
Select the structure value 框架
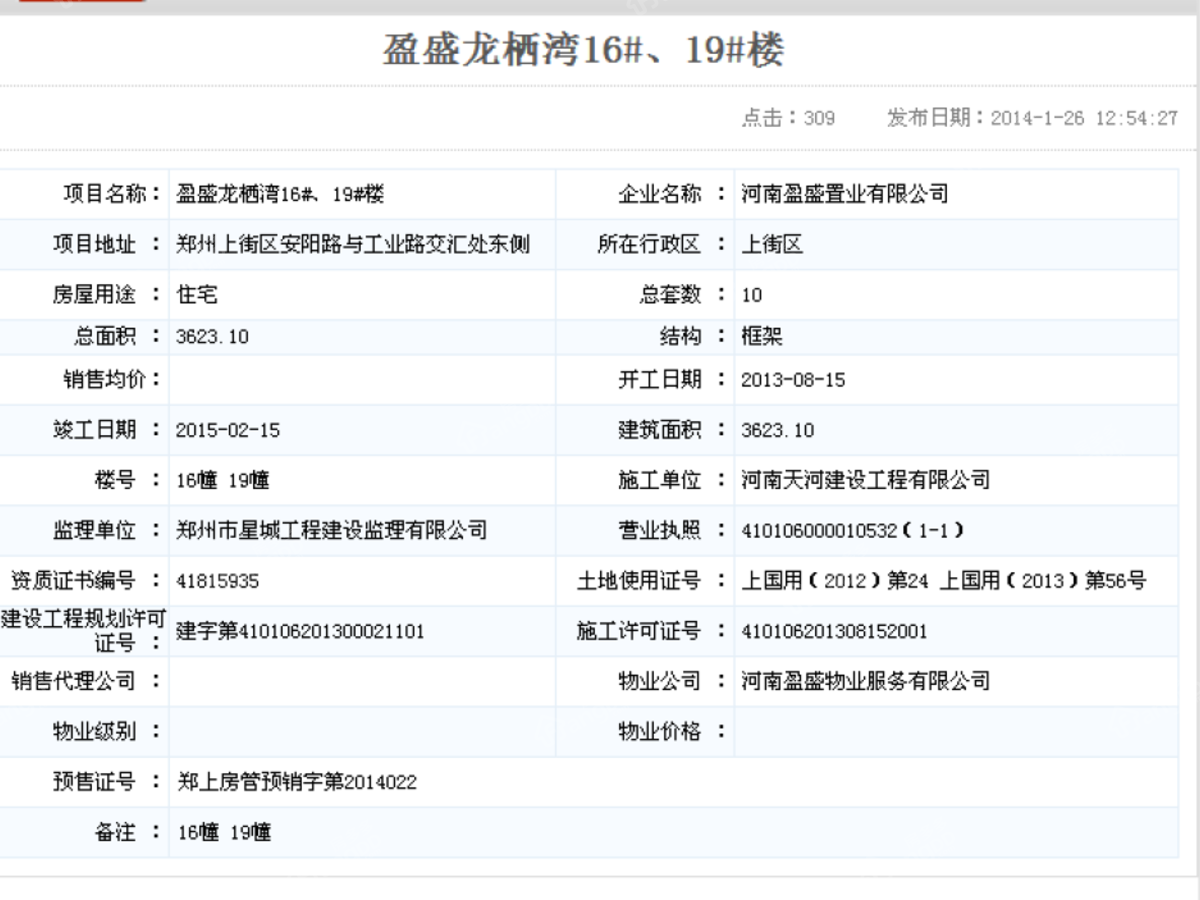tap(762, 337)
